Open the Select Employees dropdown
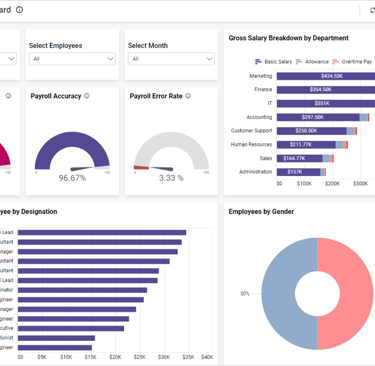 72,59
